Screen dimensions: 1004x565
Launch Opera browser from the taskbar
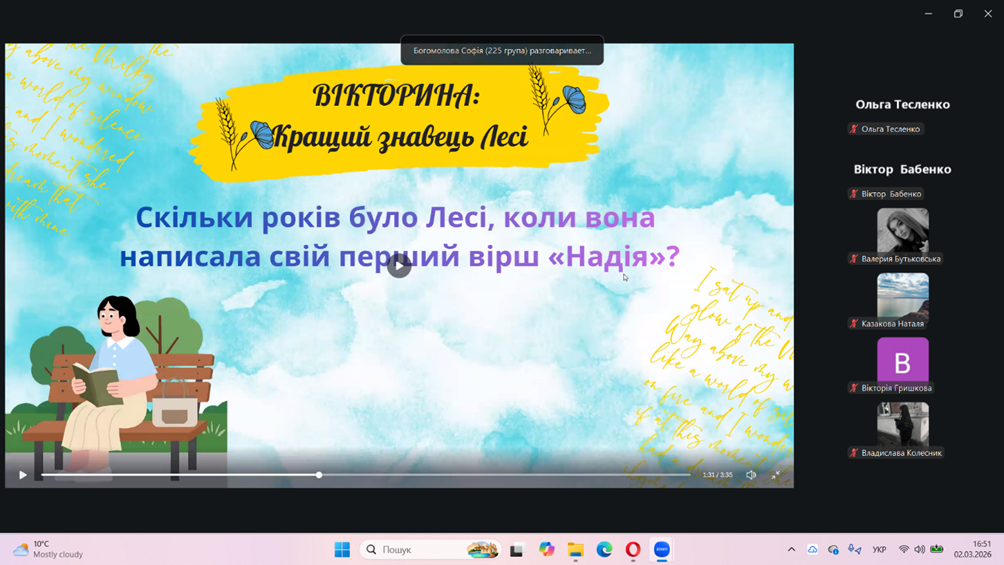[633, 549]
